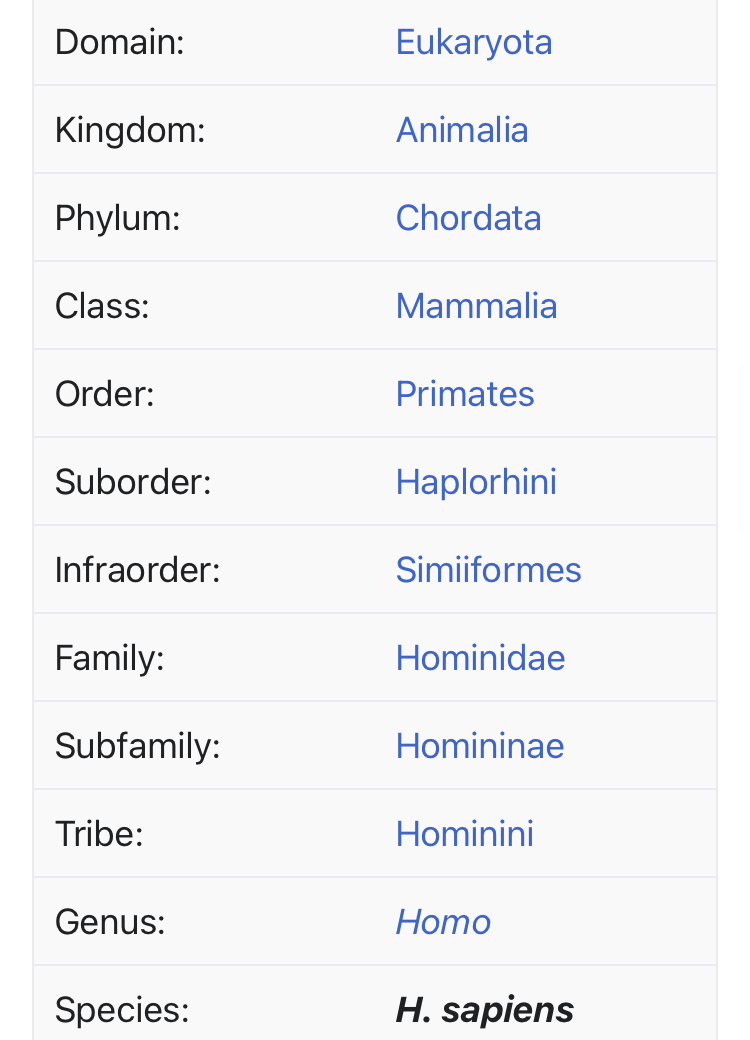Click the bold H. sapiens species text
The height and width of the screenshot is (1040, 750).
point(485,1011)
